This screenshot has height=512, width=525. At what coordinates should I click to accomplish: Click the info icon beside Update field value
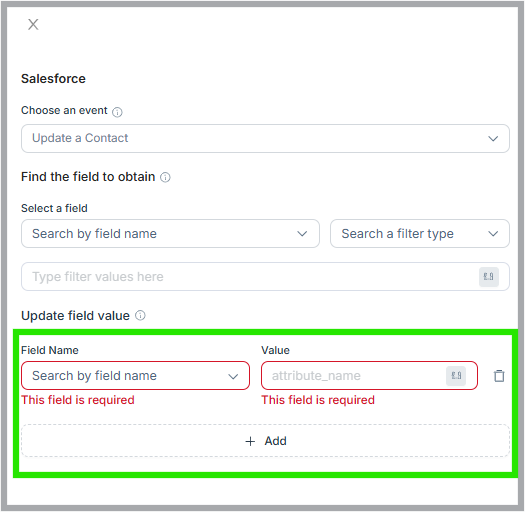tap(140, 315)
